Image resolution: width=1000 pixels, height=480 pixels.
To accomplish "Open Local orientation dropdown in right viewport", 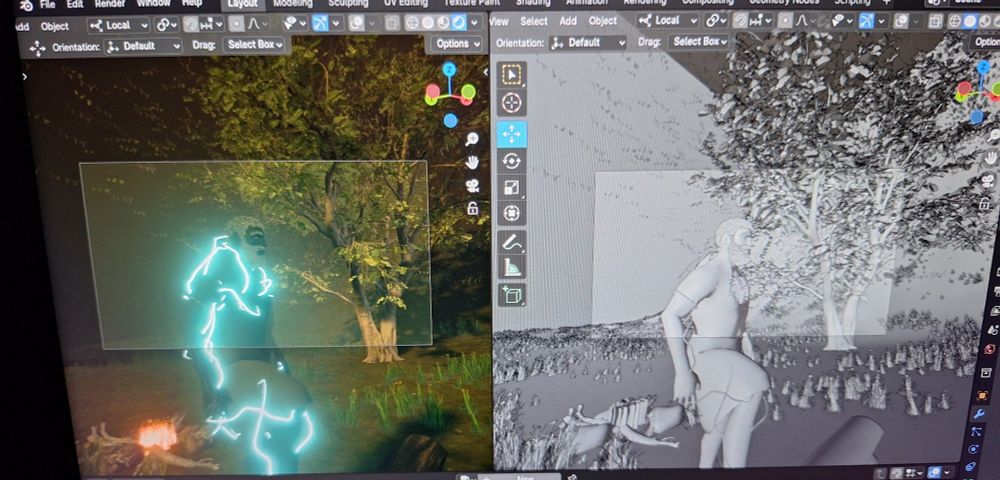I will pyautogui.click(x=668, y=20).
